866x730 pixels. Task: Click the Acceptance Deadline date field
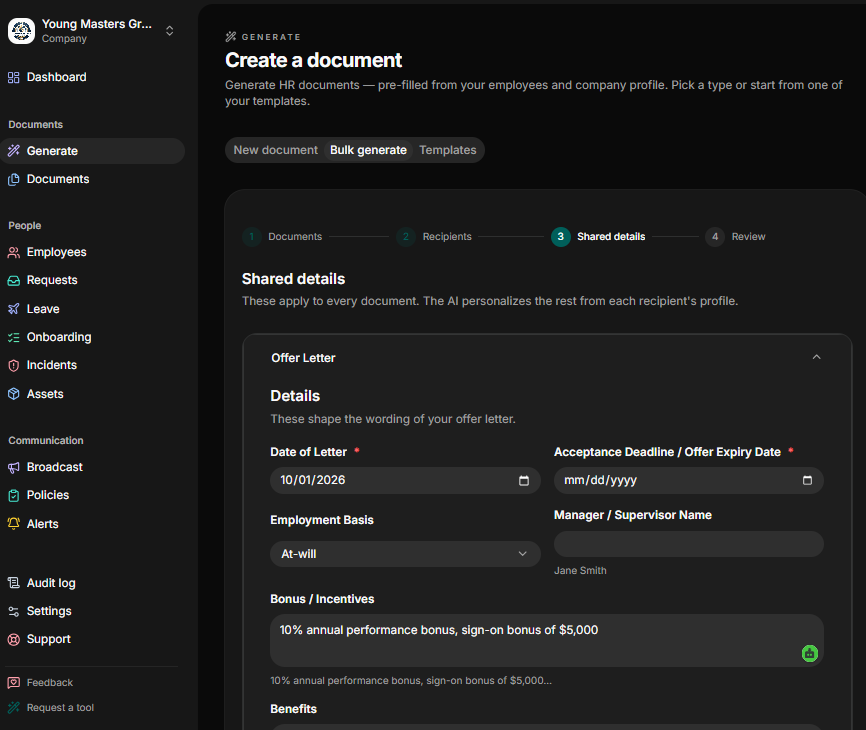pos(689,480)
